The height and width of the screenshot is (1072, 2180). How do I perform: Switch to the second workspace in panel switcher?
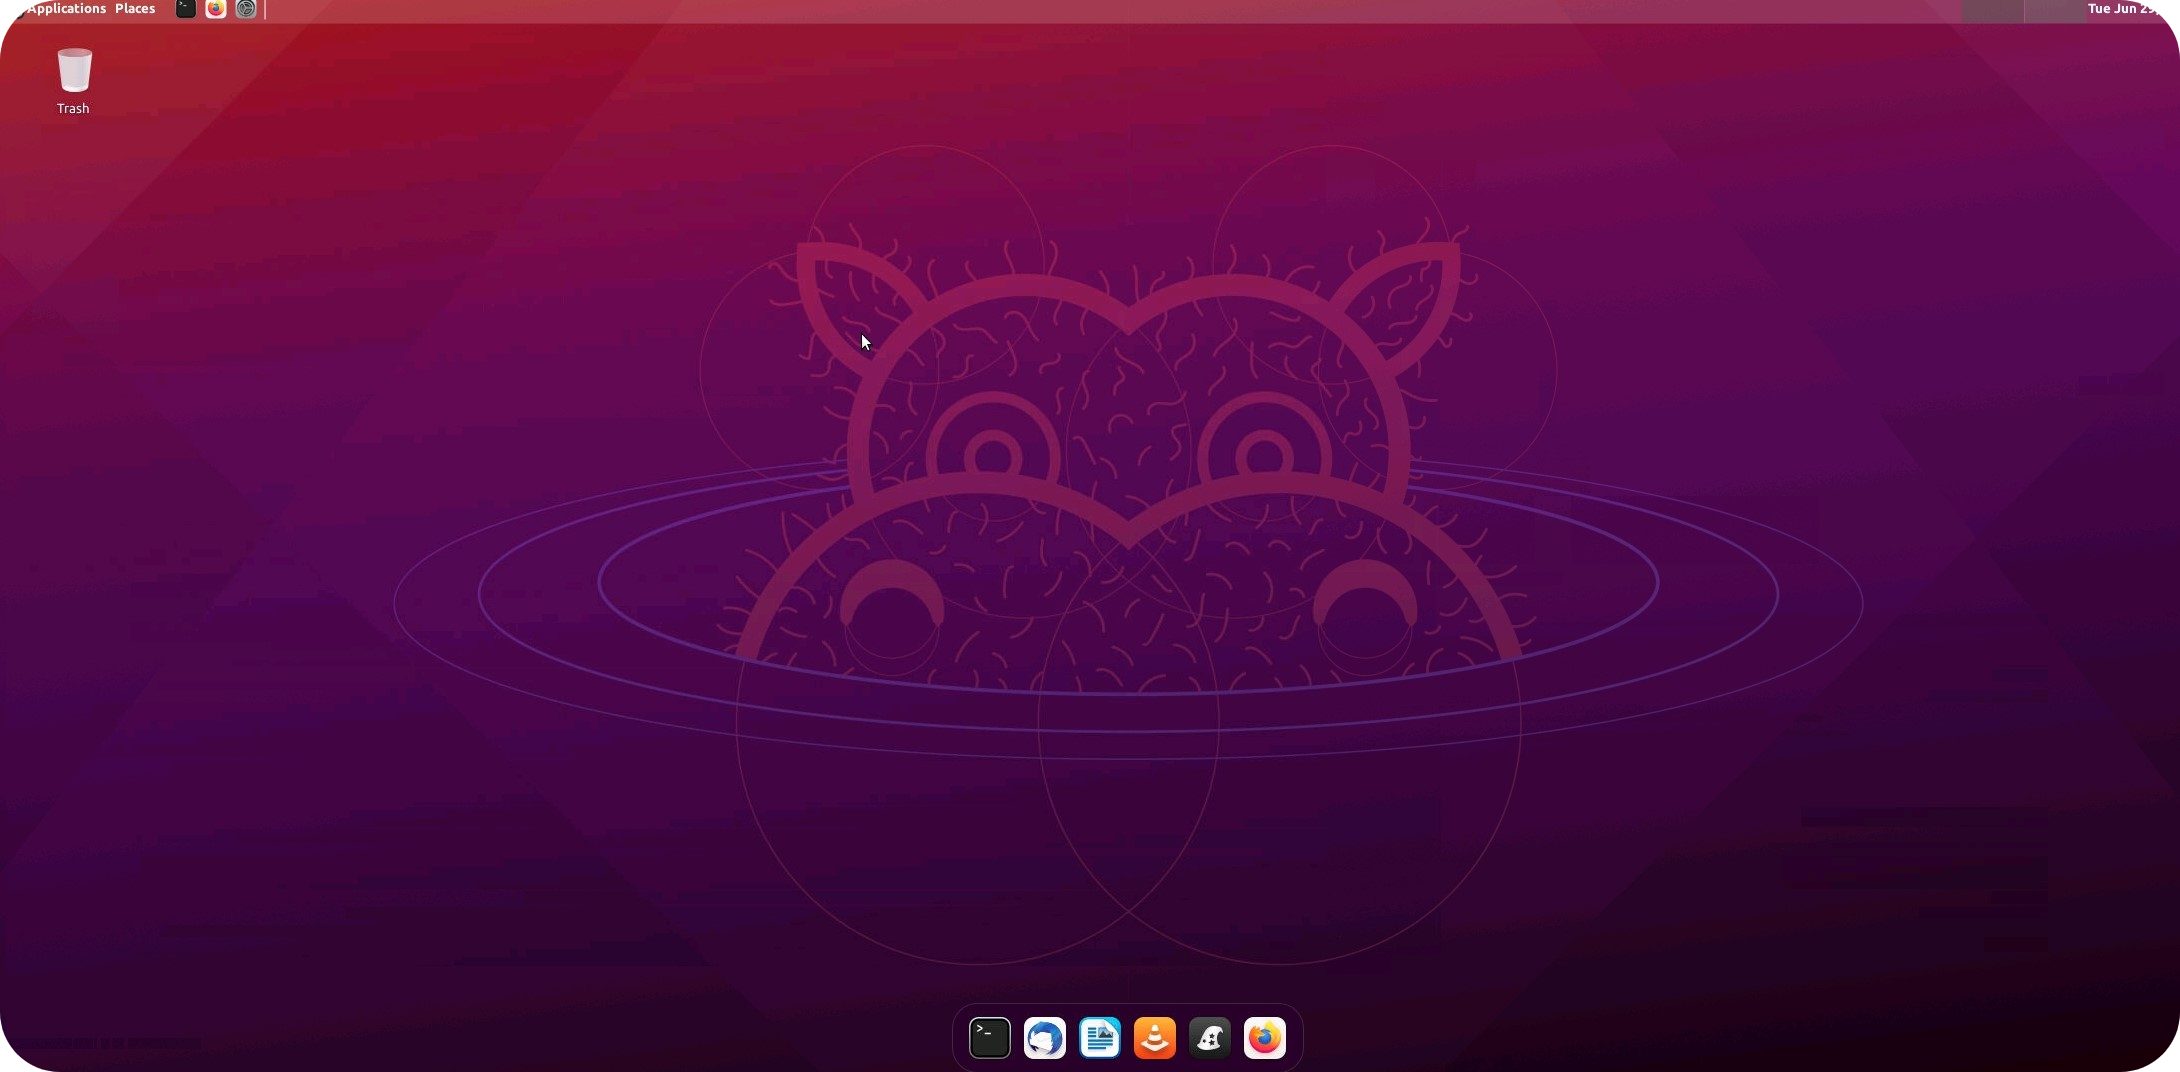point(2055,10)
